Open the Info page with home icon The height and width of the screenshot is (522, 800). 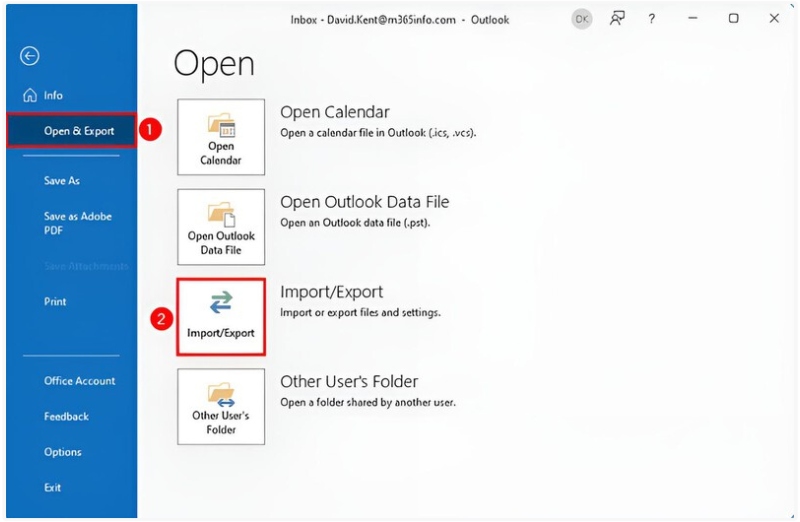44,96
